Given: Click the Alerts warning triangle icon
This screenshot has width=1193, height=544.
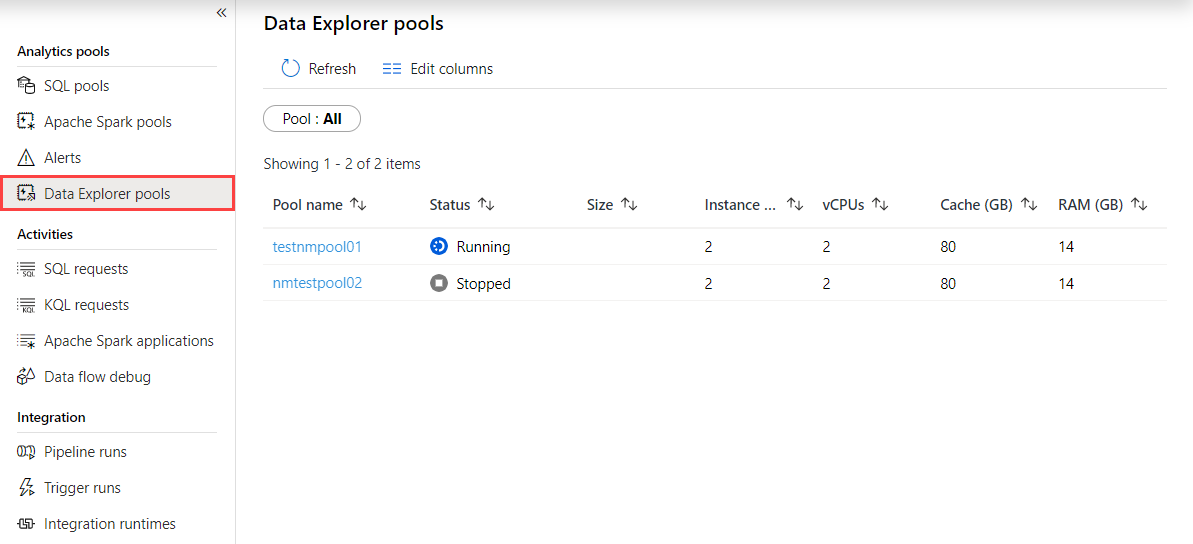Looking at the screenshot, I should (x=26, y=157).
